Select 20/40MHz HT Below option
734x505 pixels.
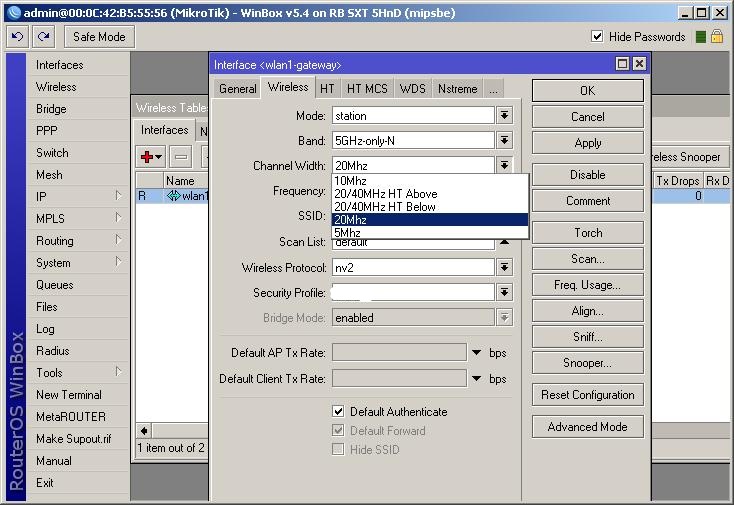pyautogui.click(x=430, y=207)
